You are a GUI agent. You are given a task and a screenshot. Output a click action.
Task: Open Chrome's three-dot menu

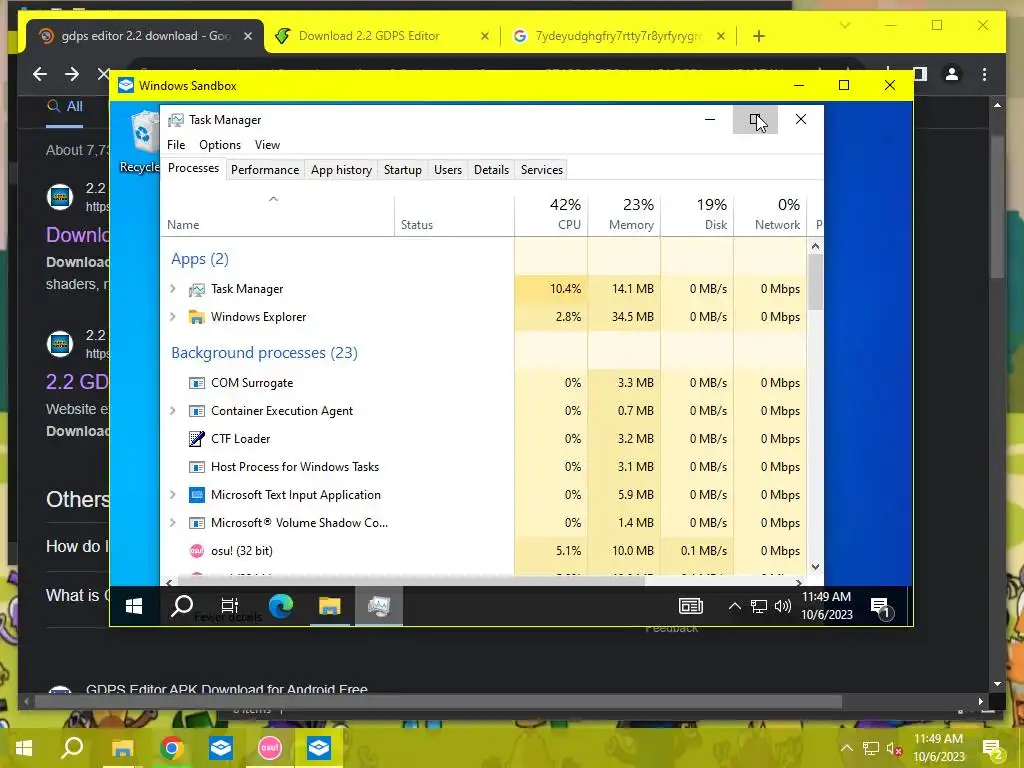tap(984, 74)
